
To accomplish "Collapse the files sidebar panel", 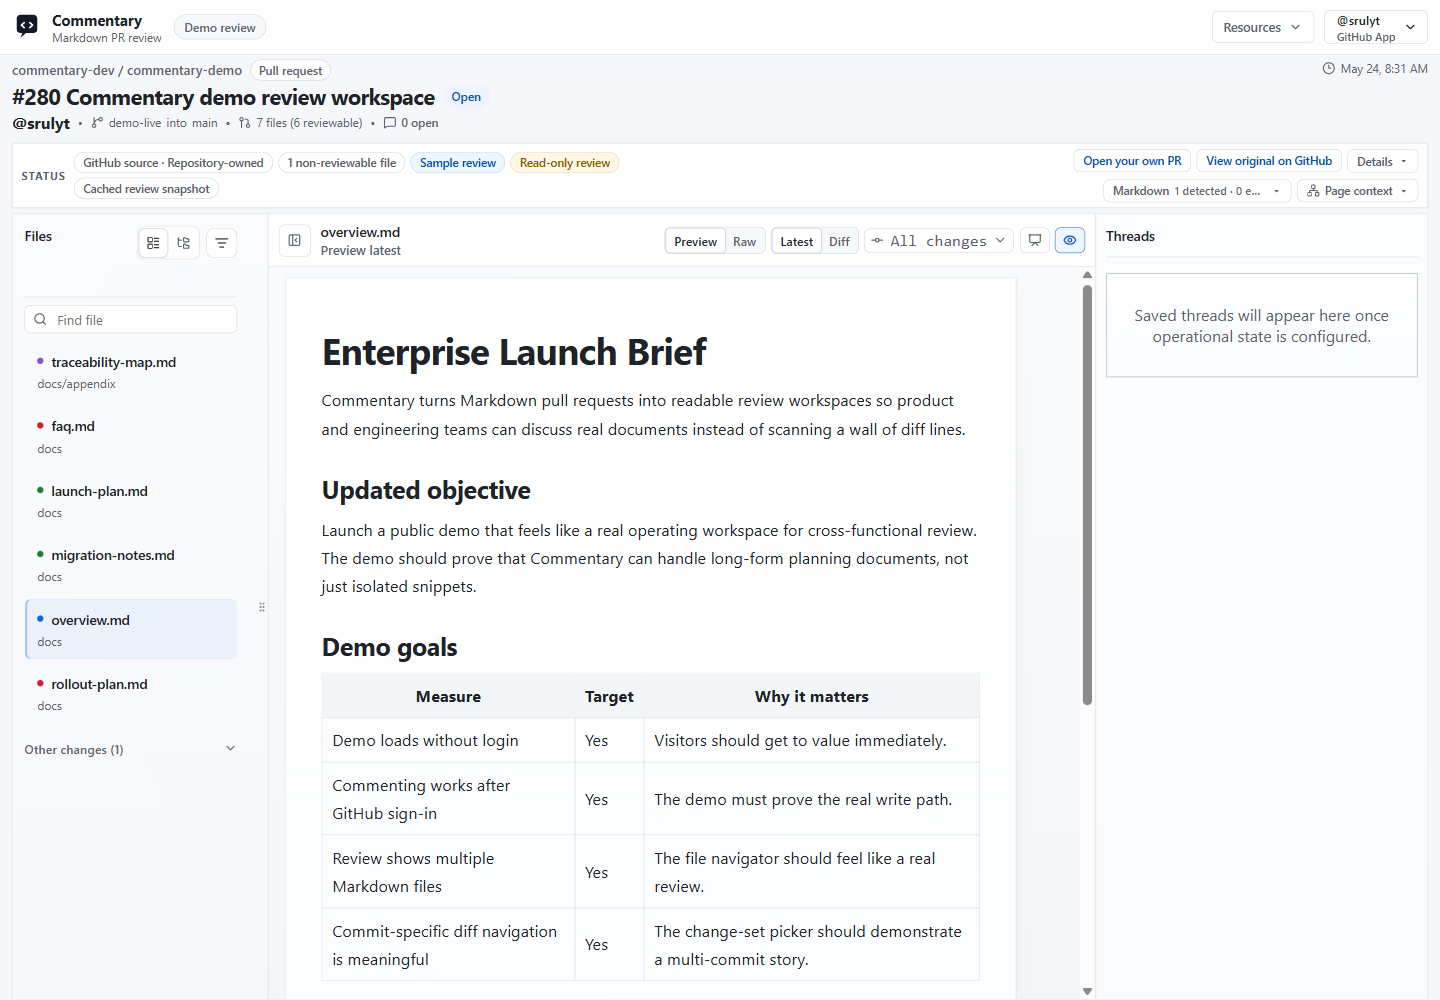I will click(295, 240).
